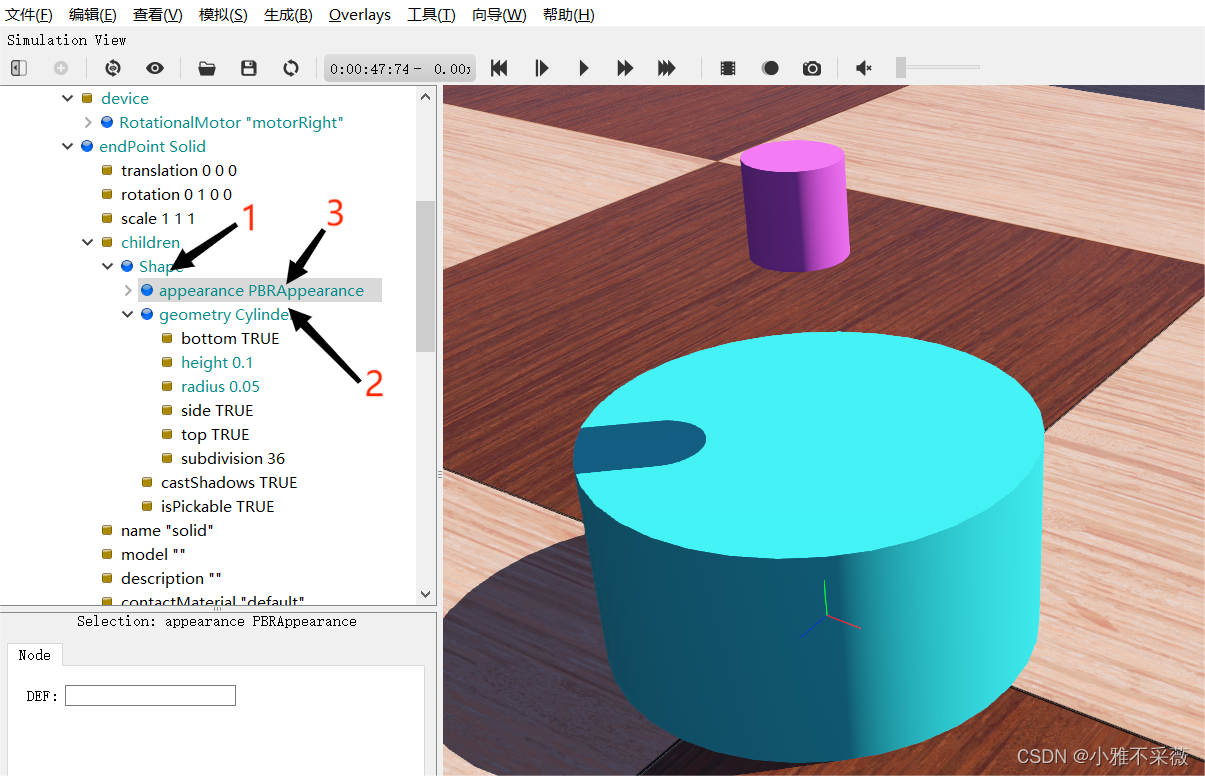Collapse the Shape node chevron

coord(108,266)
